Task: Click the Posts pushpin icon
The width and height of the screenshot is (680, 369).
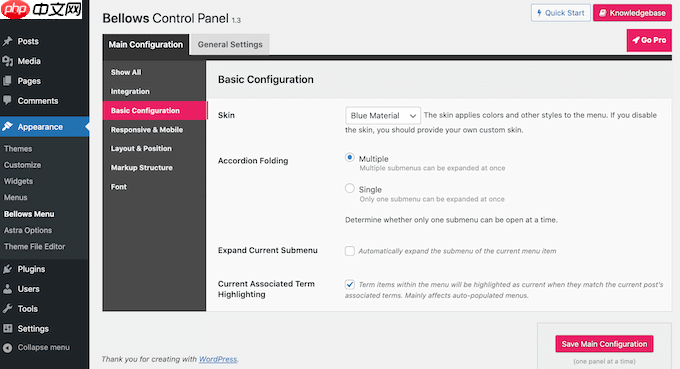Action: pos(7,41)
